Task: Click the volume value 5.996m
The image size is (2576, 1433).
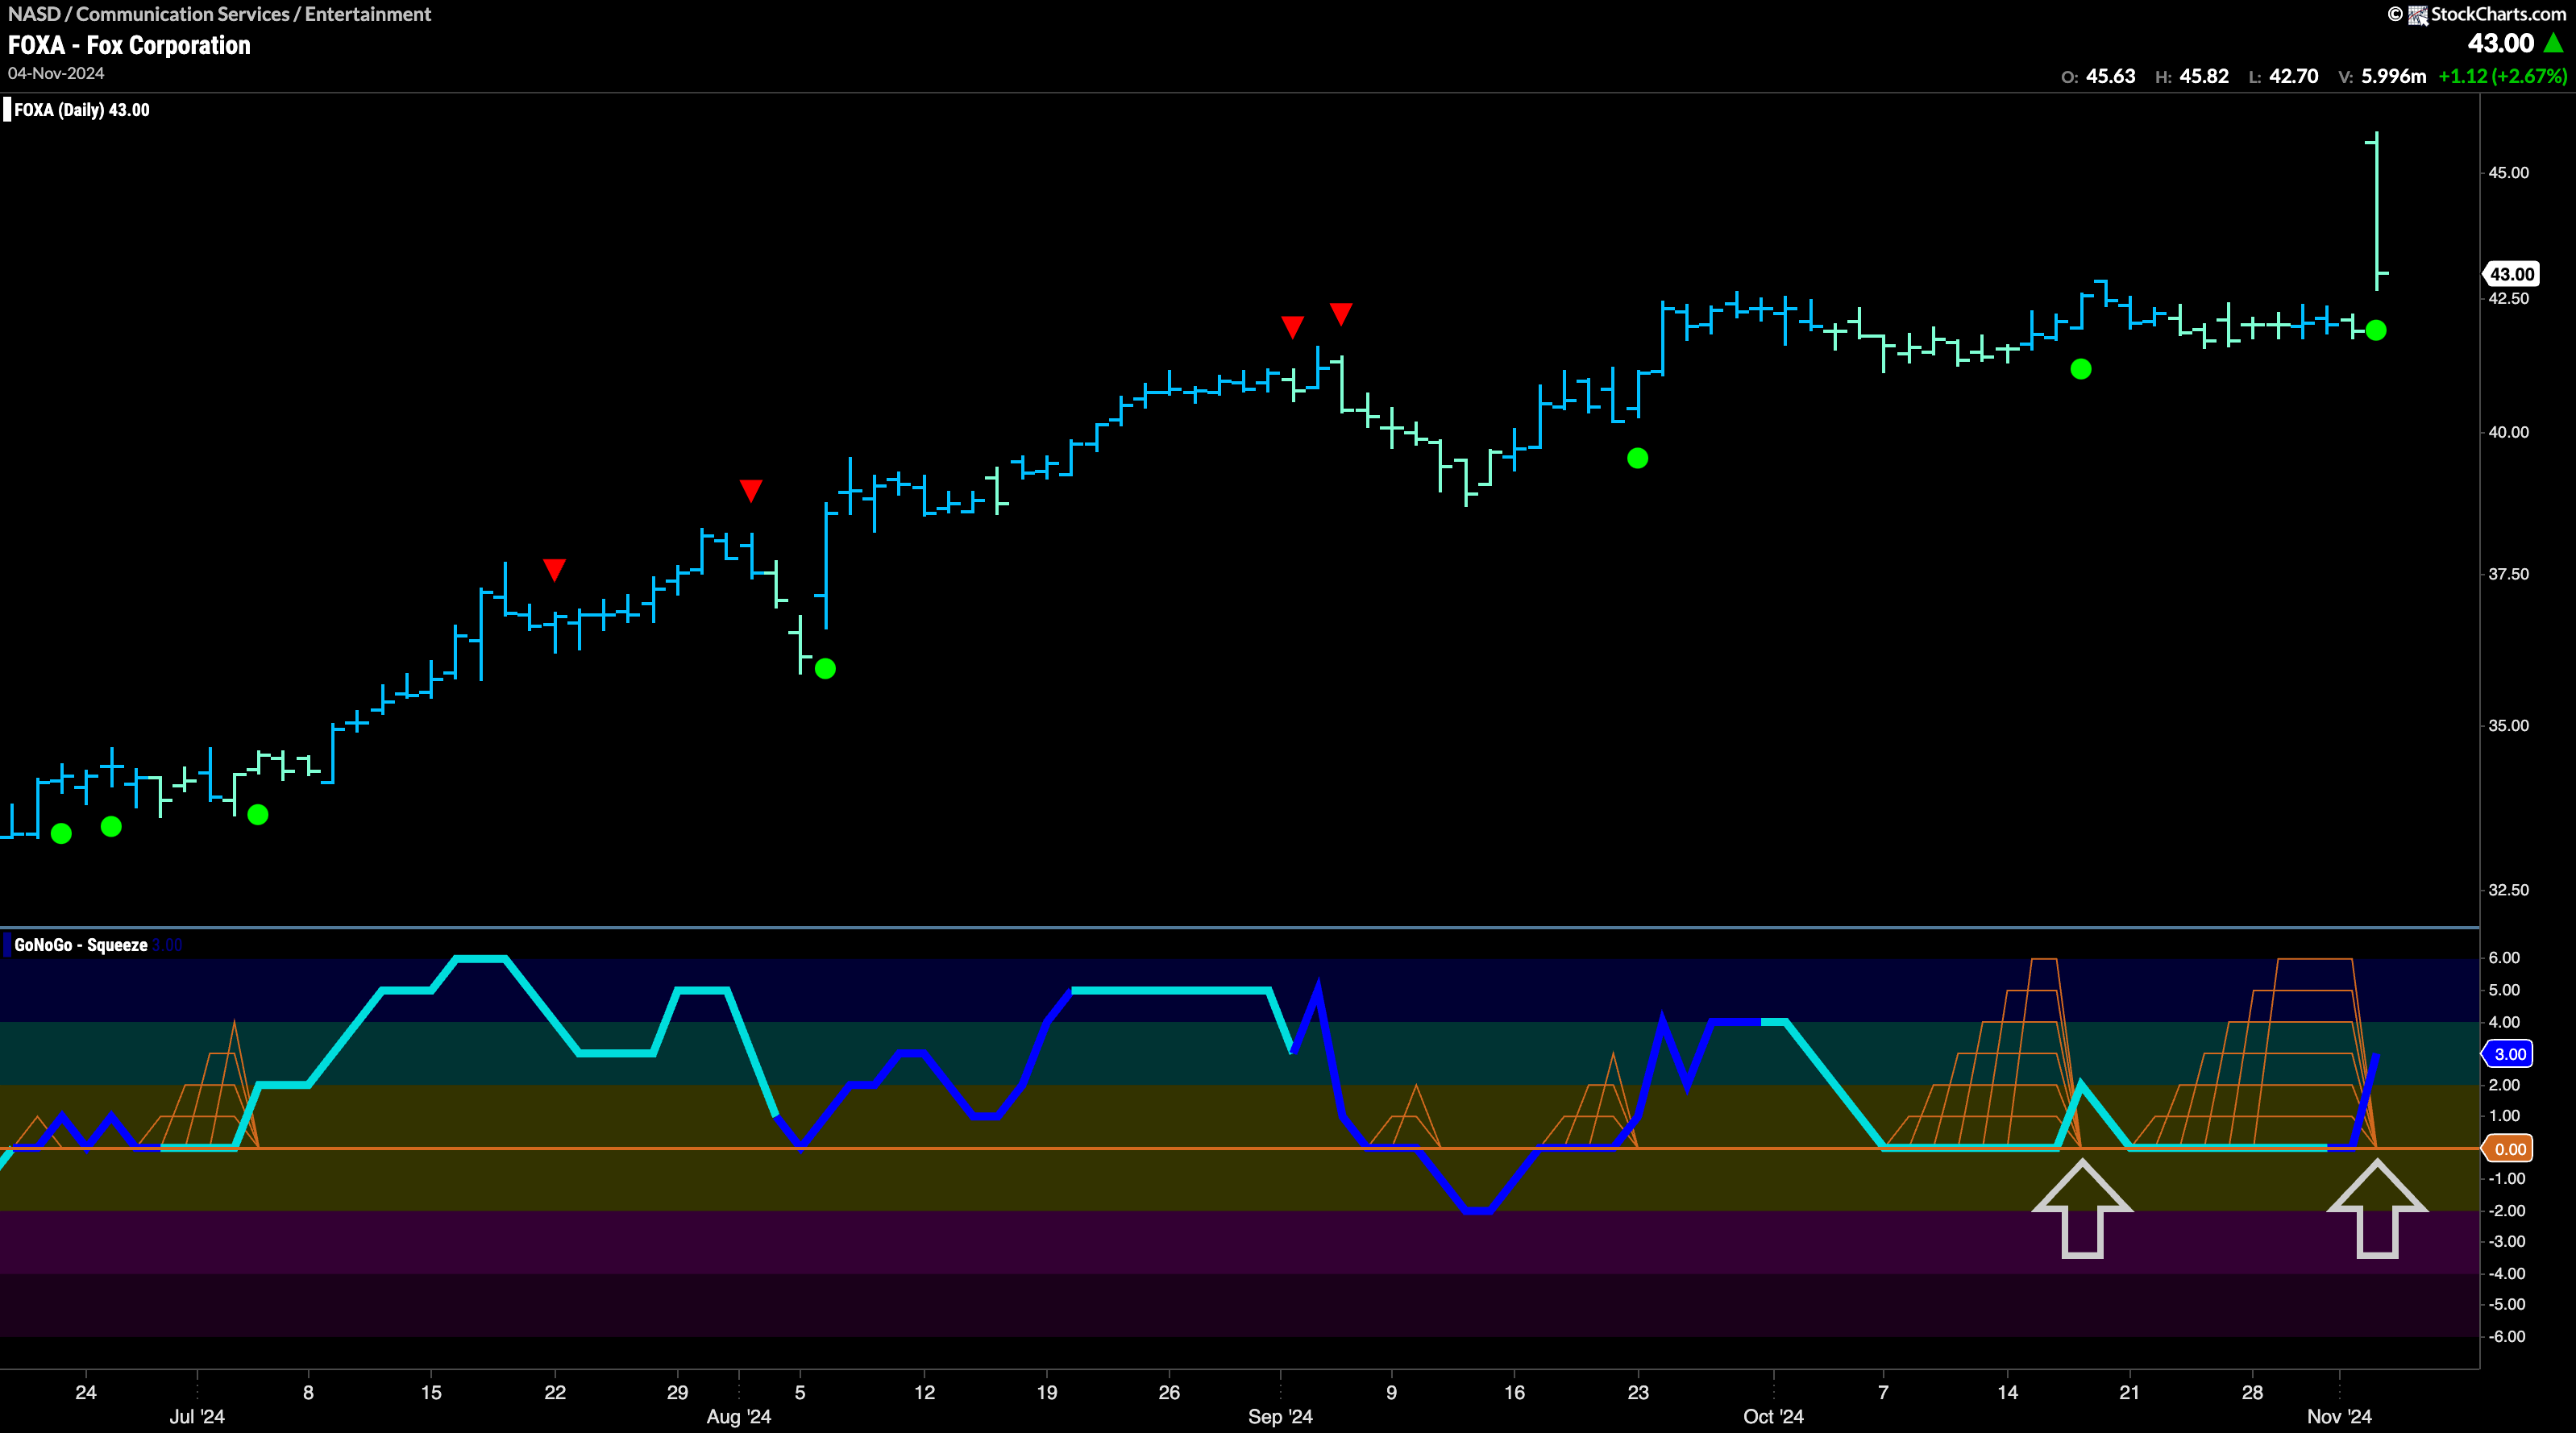Action: tap(2393, 76)
